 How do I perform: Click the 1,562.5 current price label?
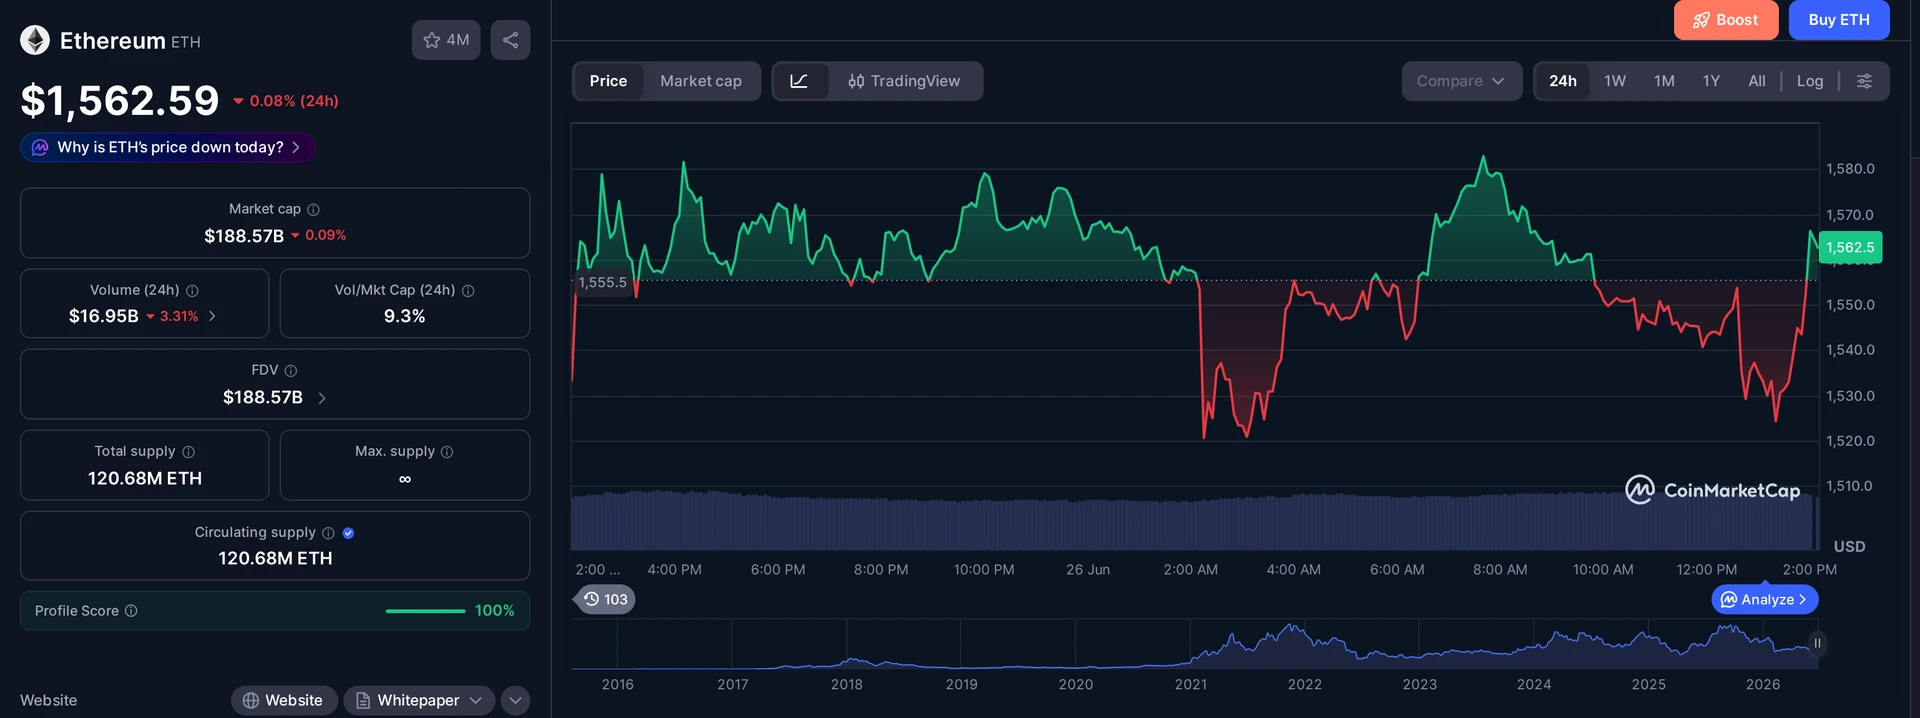click(1850, 247)
